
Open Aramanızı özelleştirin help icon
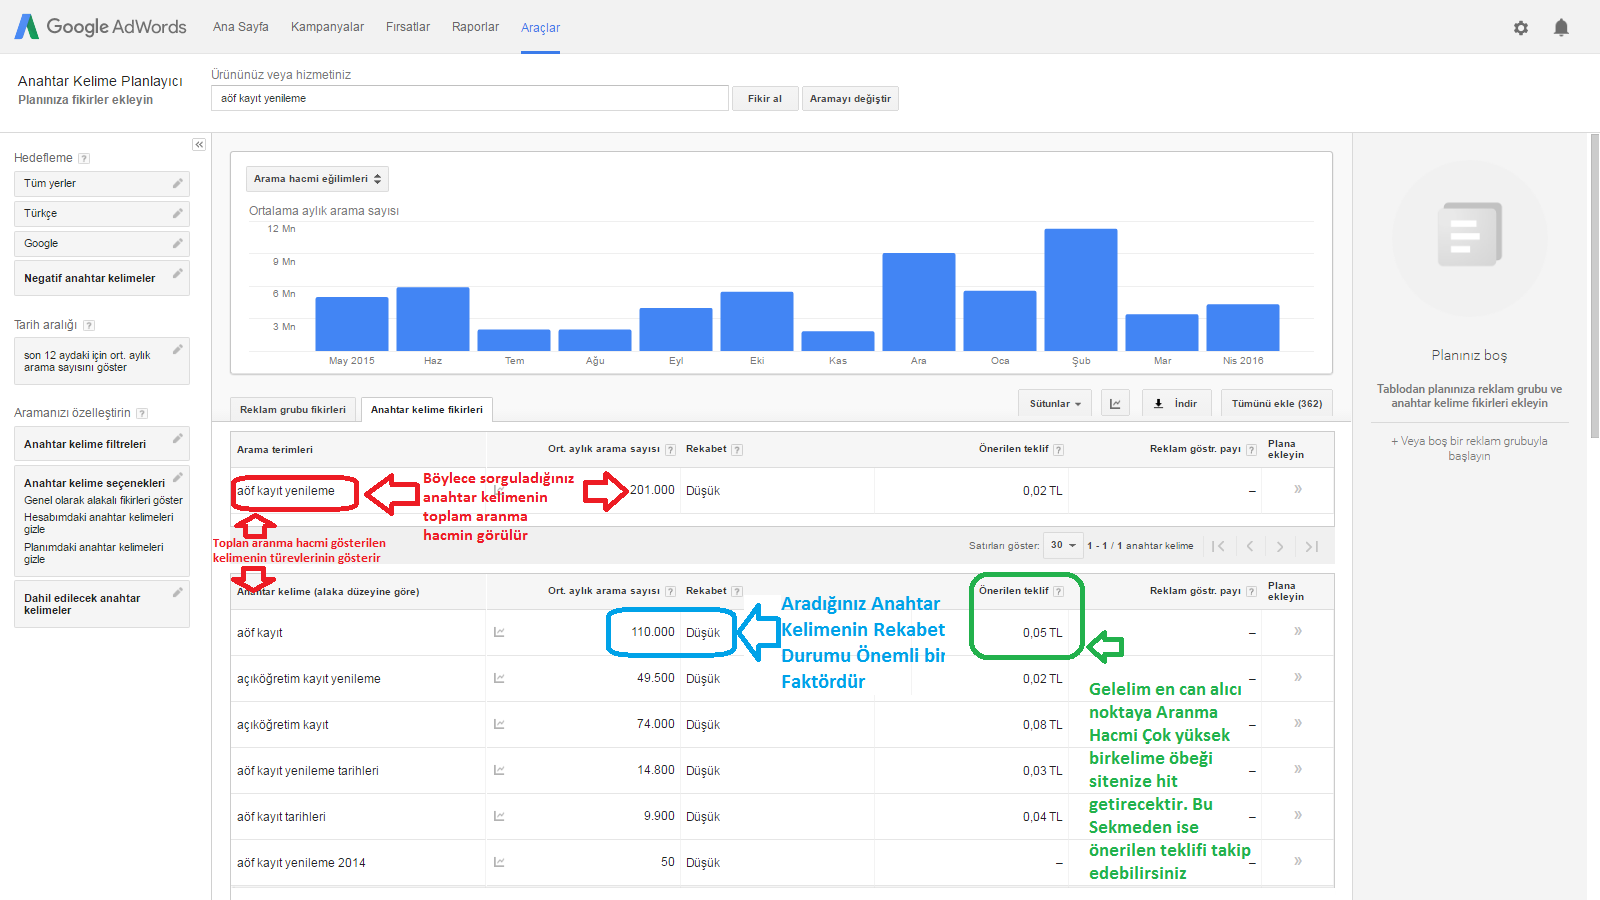pyautogui.click(x=142, y=413)
